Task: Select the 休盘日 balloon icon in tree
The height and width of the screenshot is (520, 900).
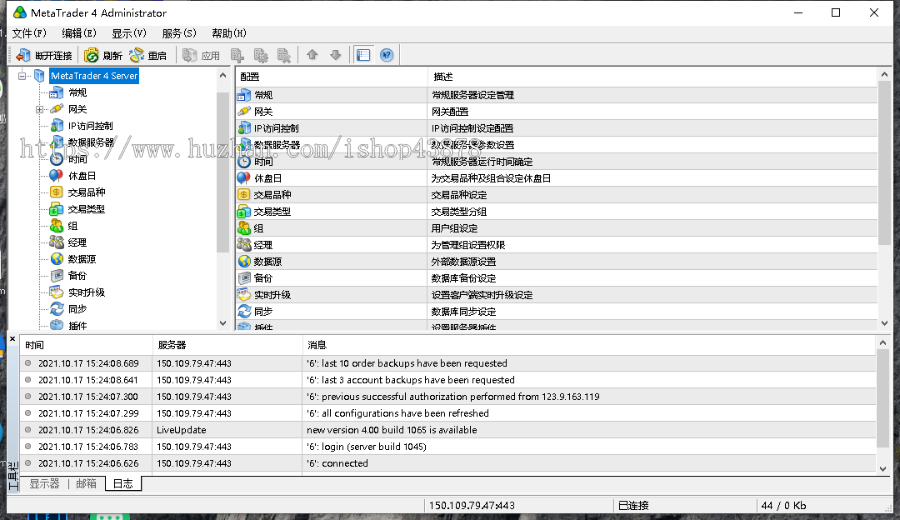Action: tap(56, 176)
